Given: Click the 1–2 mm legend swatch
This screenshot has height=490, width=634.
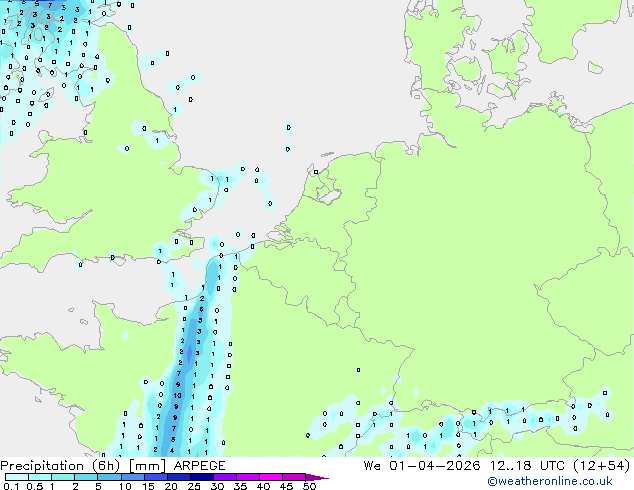Looking at the screenshot, I should (x=63, y=477).
